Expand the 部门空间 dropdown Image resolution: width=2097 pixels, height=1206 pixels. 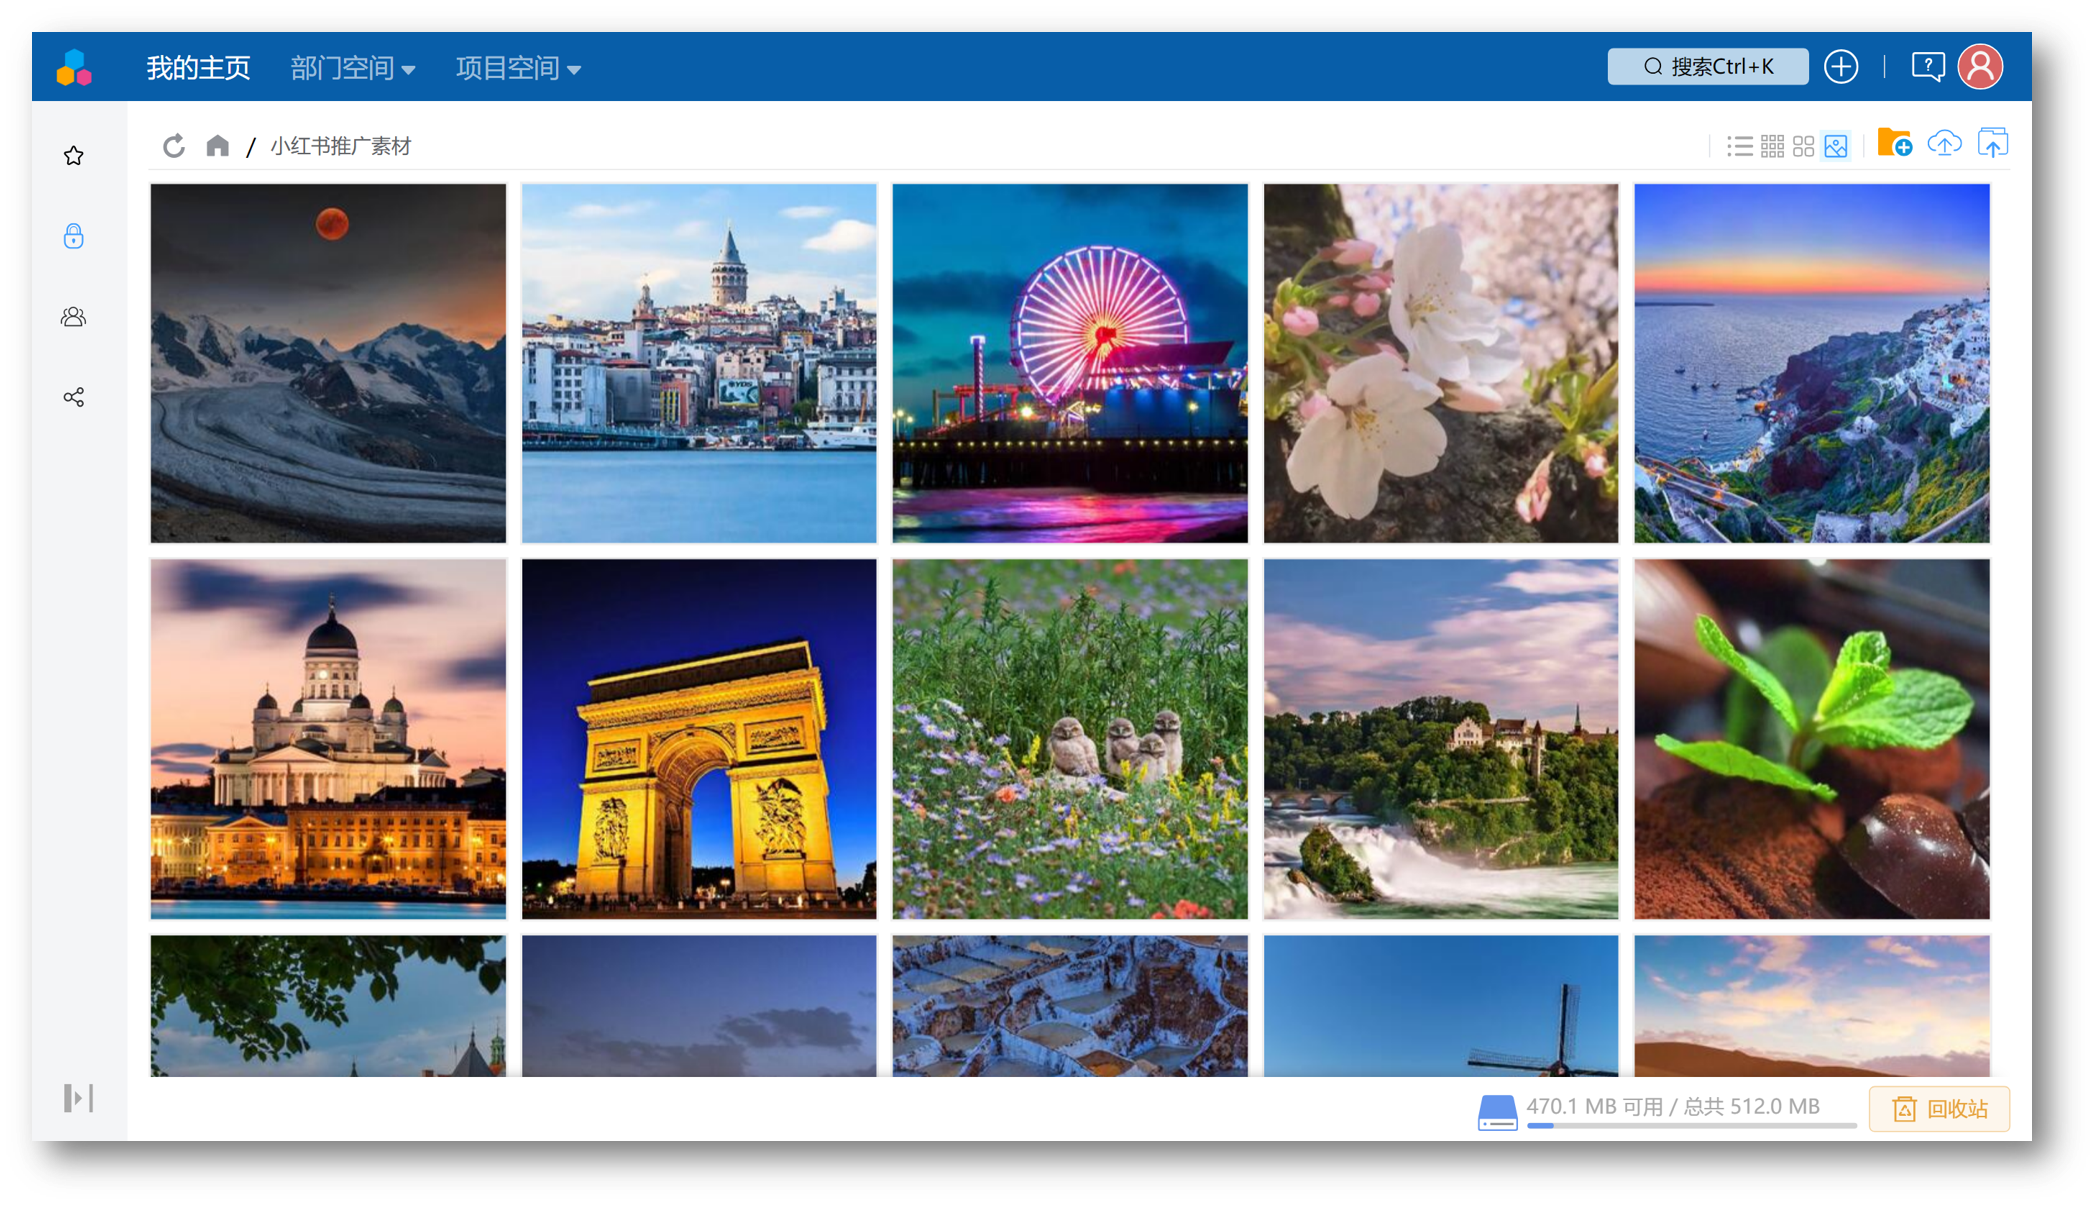(x=352, y=68)
